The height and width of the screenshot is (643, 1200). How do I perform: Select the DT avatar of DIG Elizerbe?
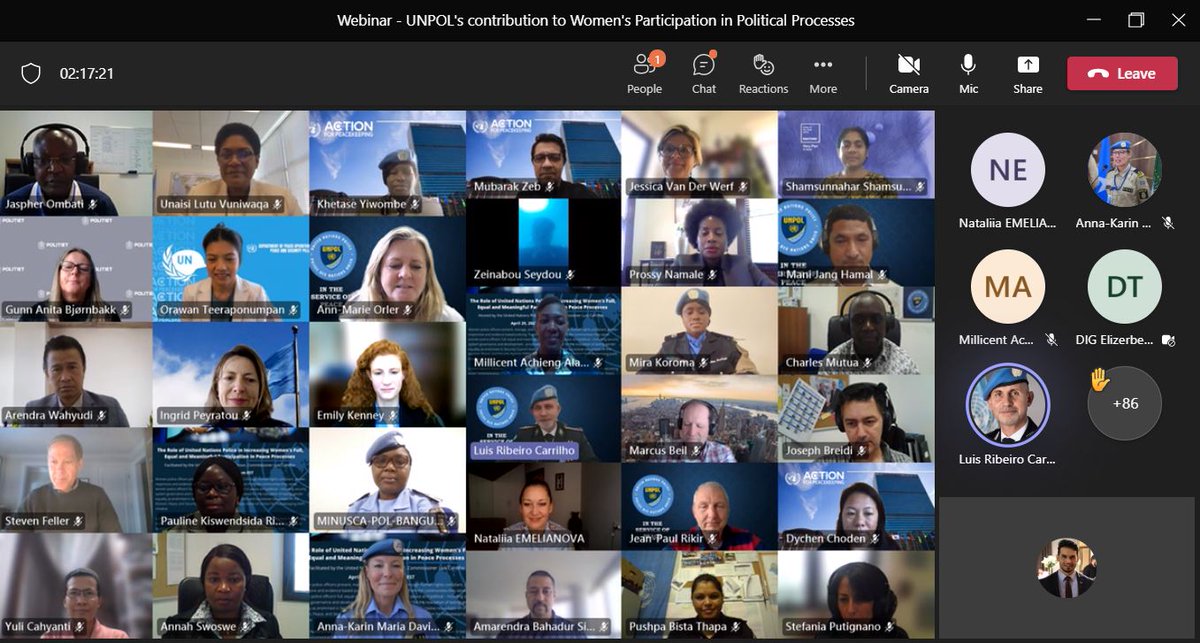tap(1125, 286)
